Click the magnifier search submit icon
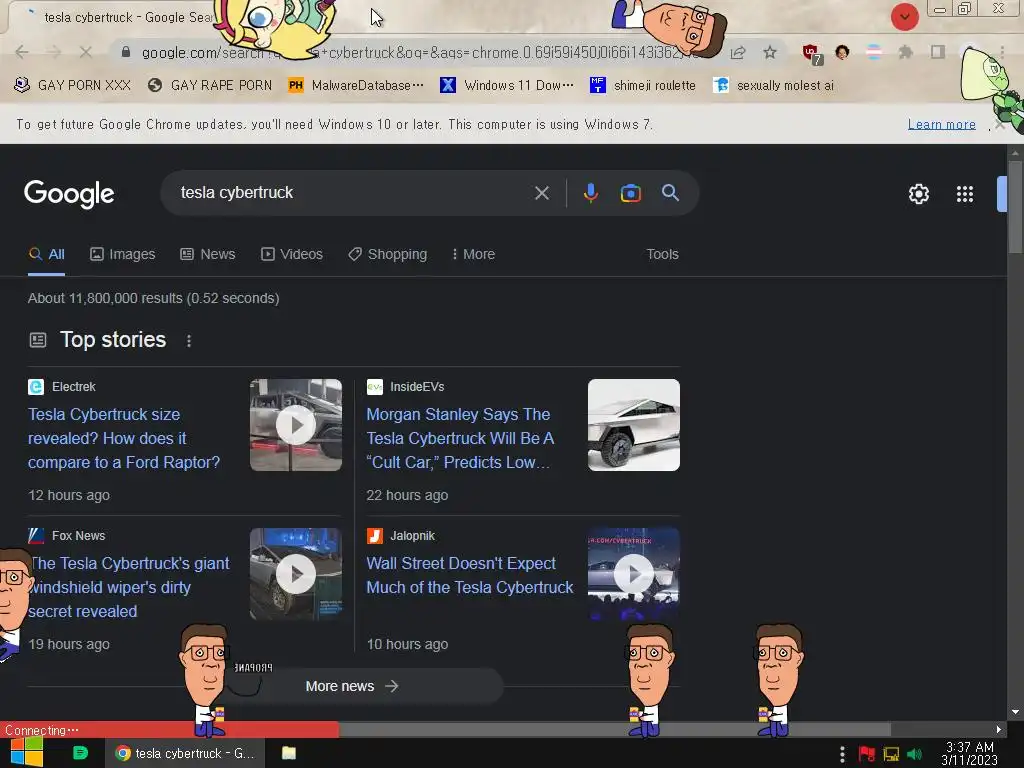This screenshot has height=768, width=1024. point(670,193)
